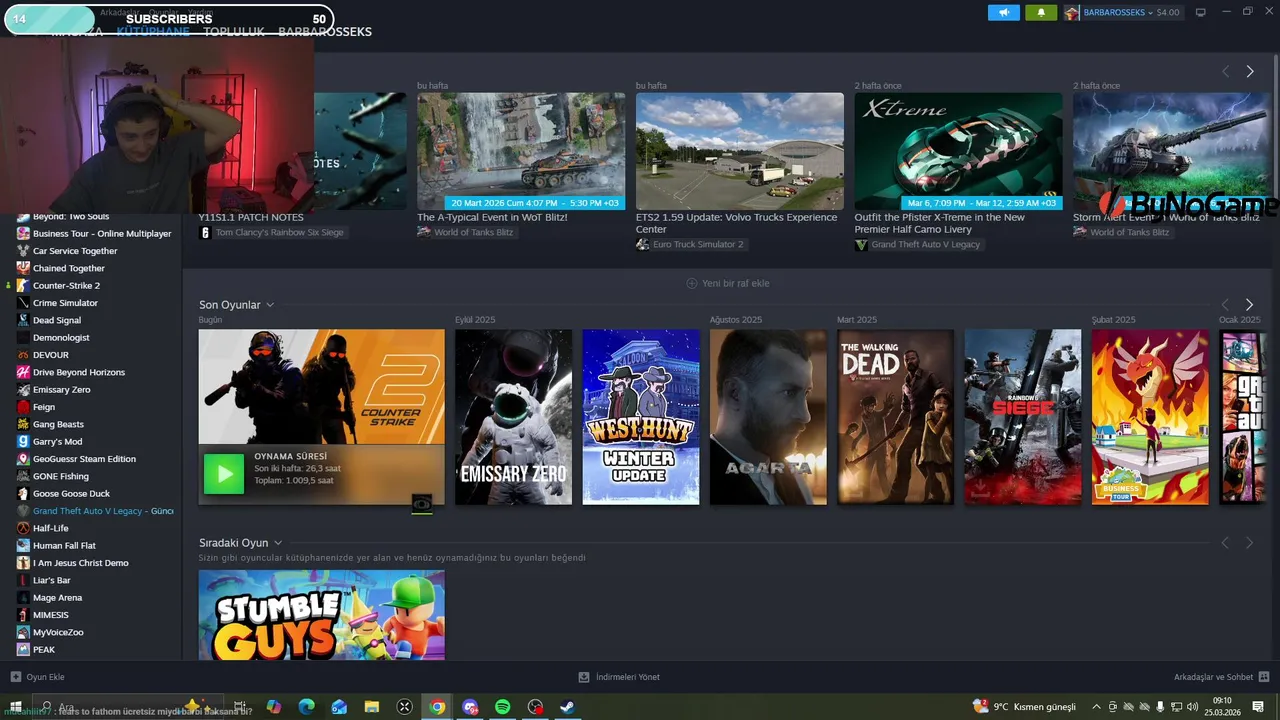Select Counter-Strike 2 in library list
The width and height of the screenshot is (1280, 720).
click(66, 286)
